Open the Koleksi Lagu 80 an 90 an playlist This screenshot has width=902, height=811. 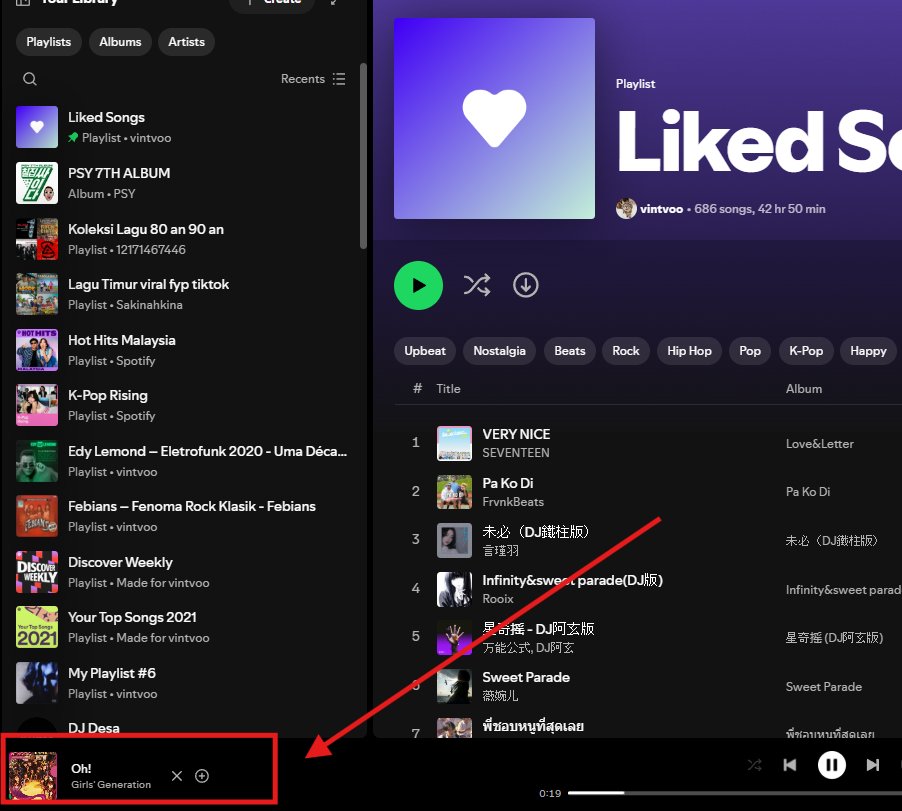pyautogui.click(x=181, y=239)
